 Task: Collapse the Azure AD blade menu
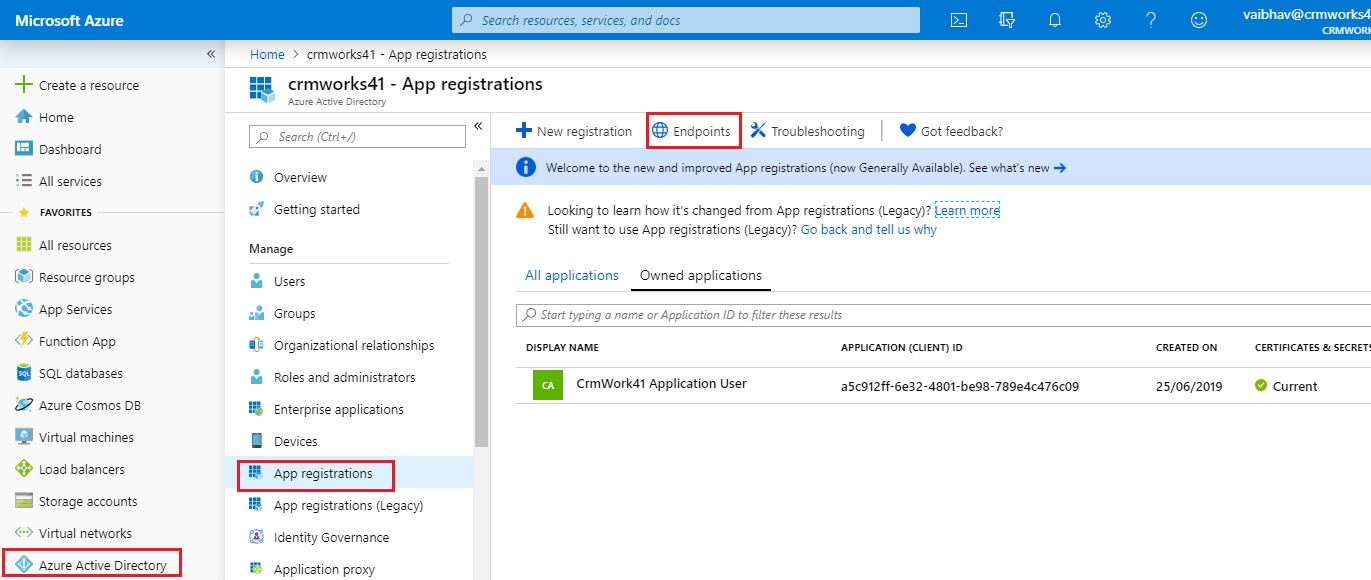coord(478,126)
